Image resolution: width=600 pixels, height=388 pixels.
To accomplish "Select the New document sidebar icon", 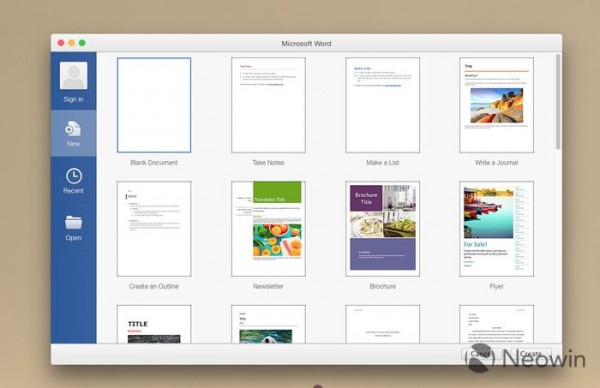I will coord(73,129).
